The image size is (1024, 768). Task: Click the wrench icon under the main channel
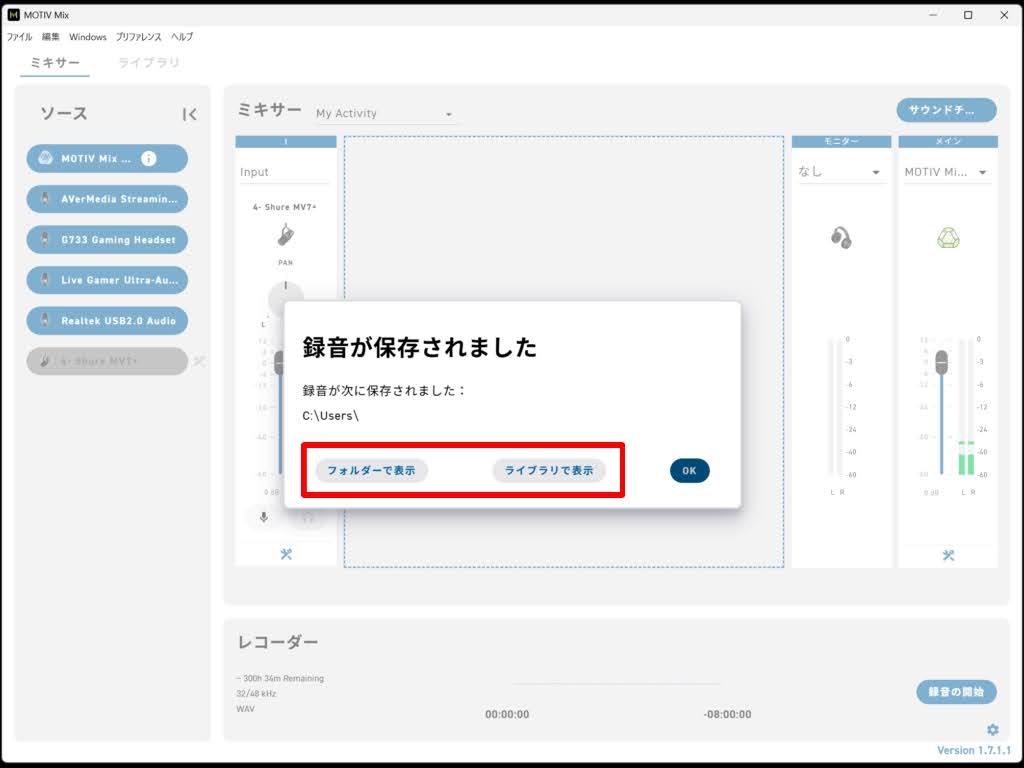(948, 556)
